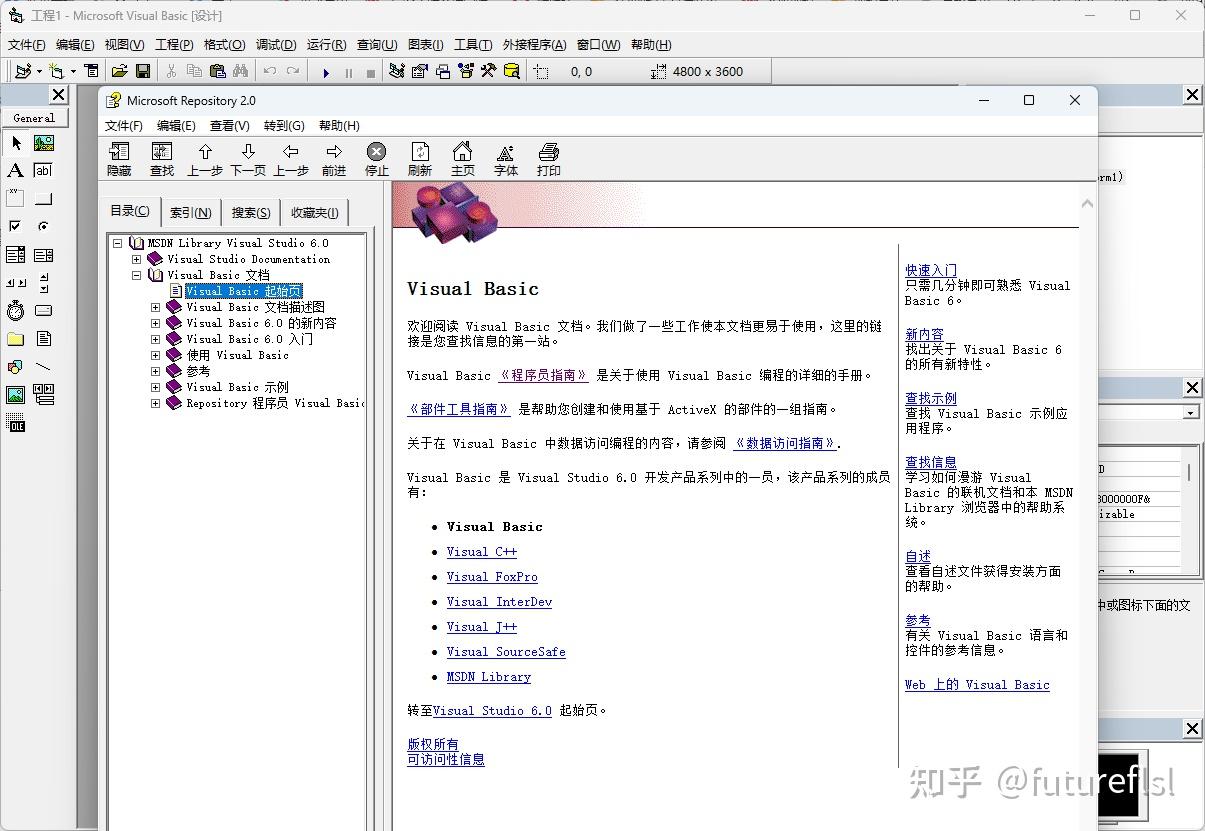
Task: Select the Data control in toolbox
Action: [44, 395]
